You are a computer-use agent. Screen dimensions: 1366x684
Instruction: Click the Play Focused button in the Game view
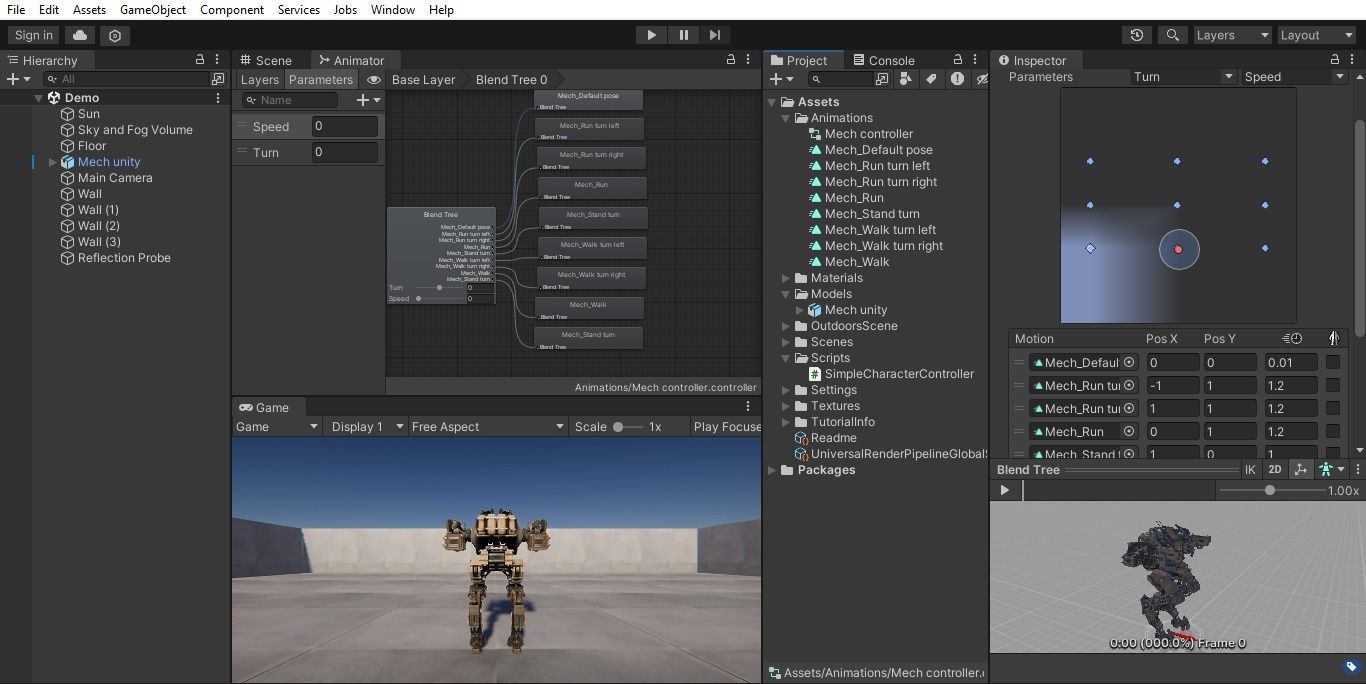726,426
